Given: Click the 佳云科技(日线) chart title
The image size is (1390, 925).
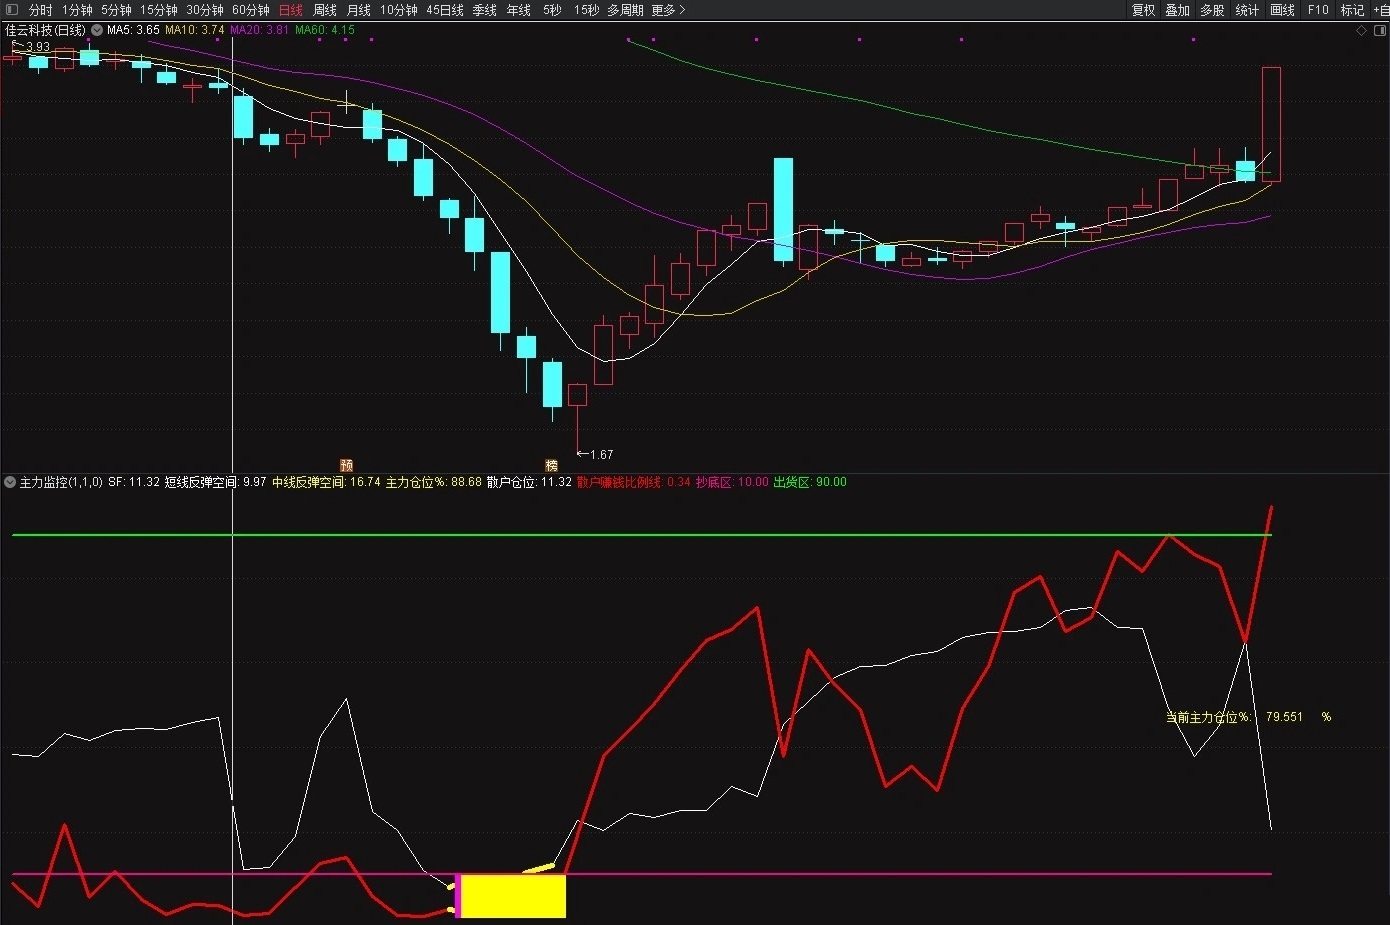Looking at the screenshot, I should click(46, 30).
